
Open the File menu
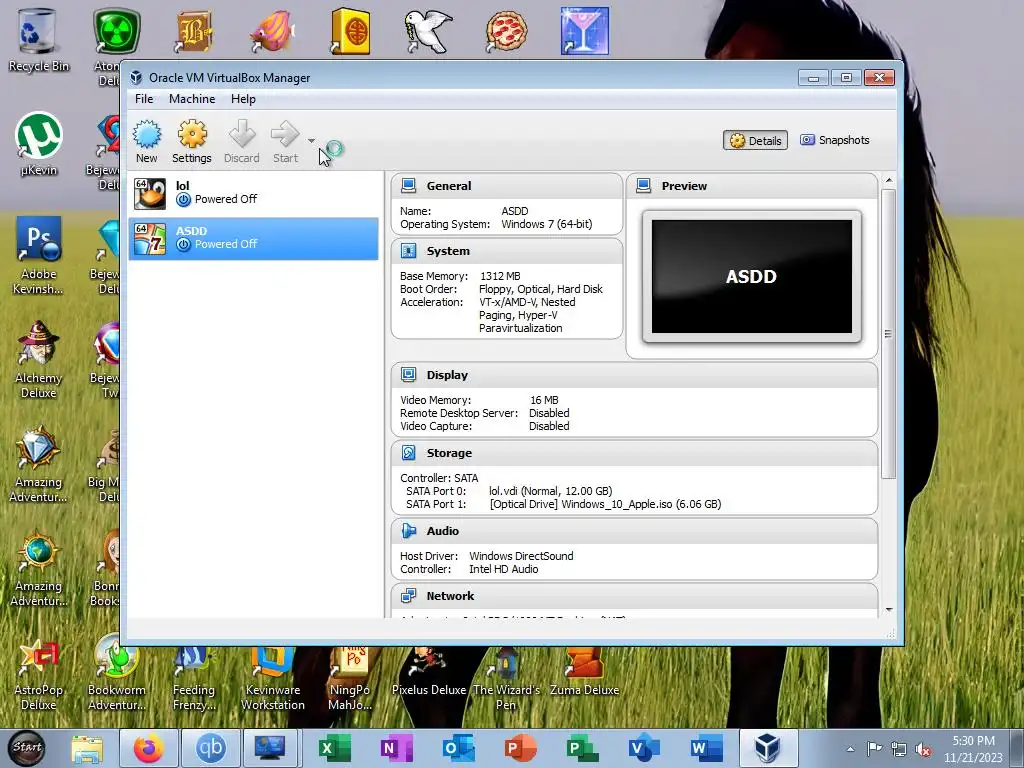click(144, 99)
